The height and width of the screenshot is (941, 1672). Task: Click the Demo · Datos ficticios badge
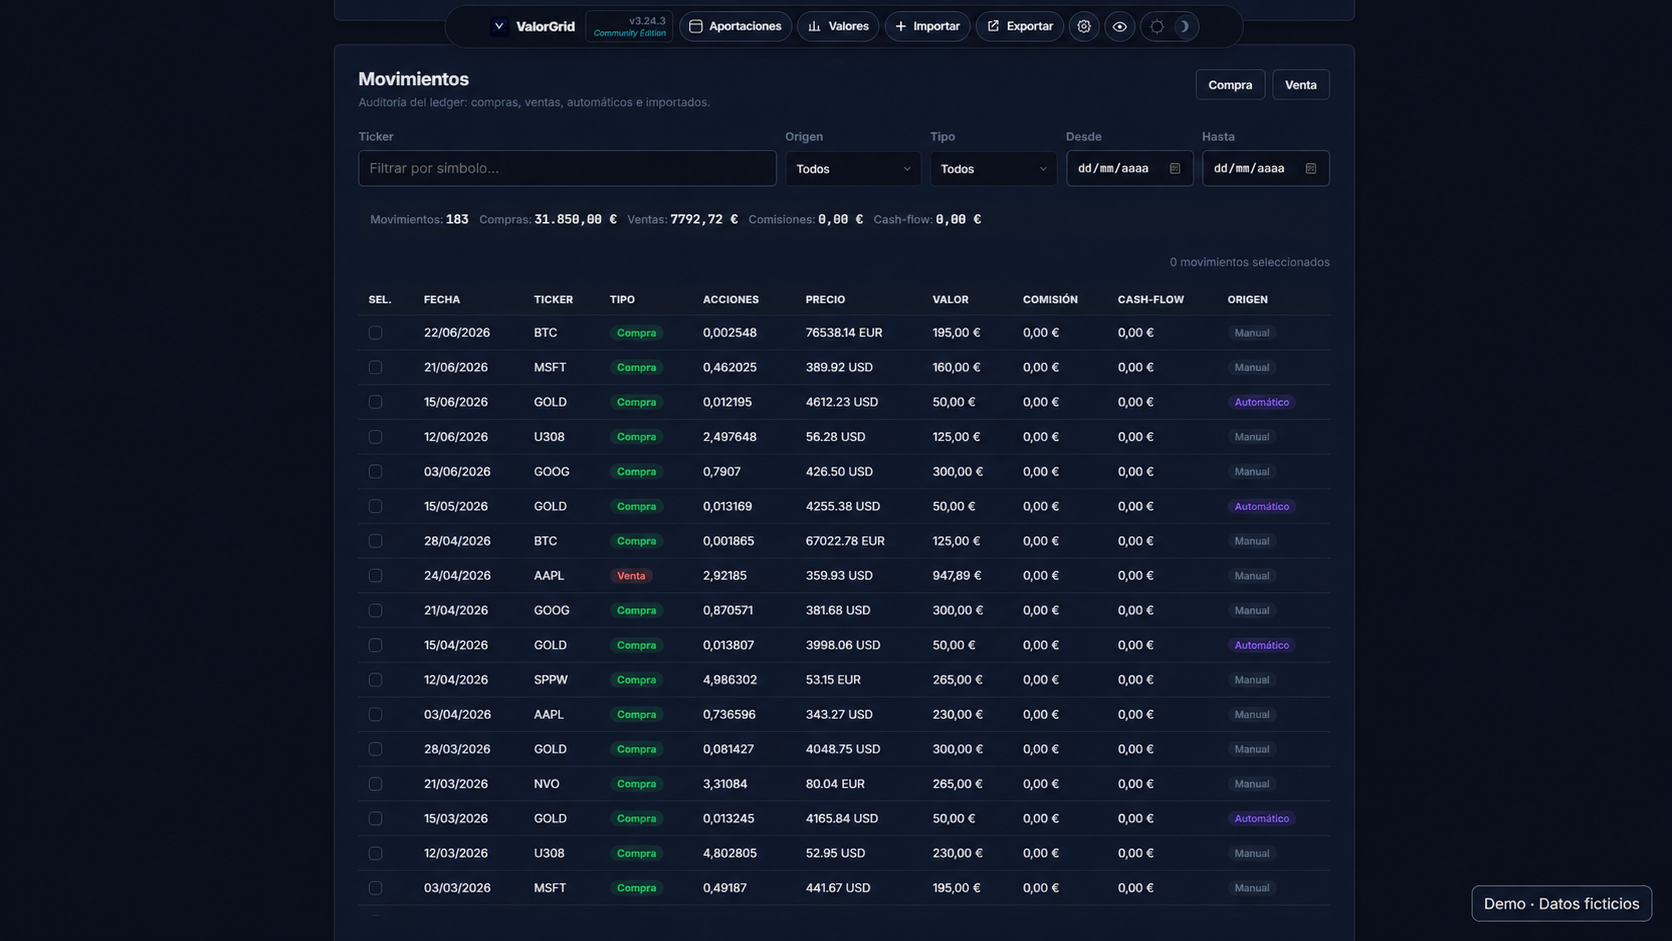point(1561,903)
